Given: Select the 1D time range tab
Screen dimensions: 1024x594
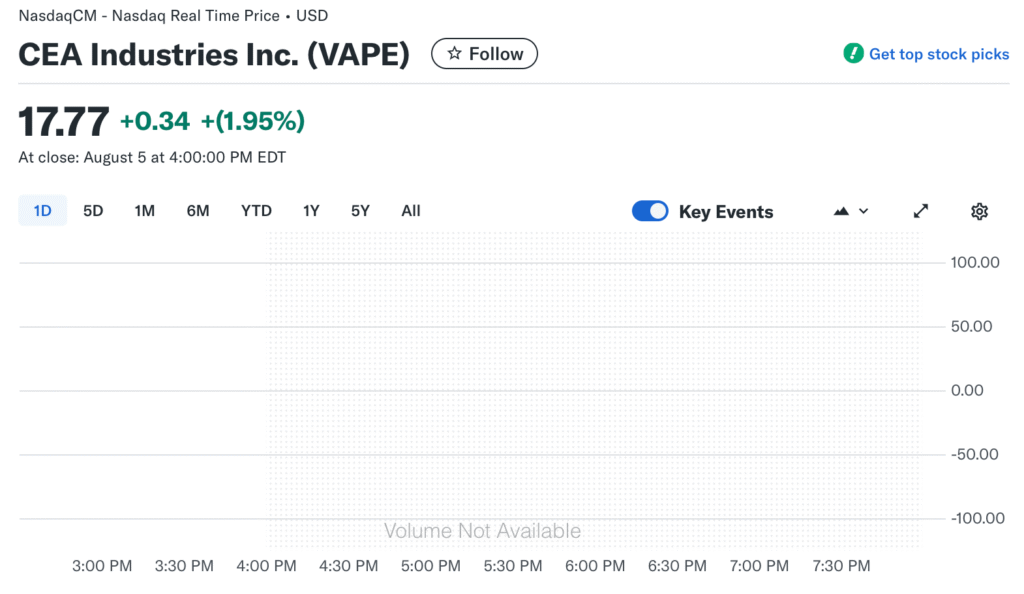Looking at the screenshot, I should tap(42, 211).
